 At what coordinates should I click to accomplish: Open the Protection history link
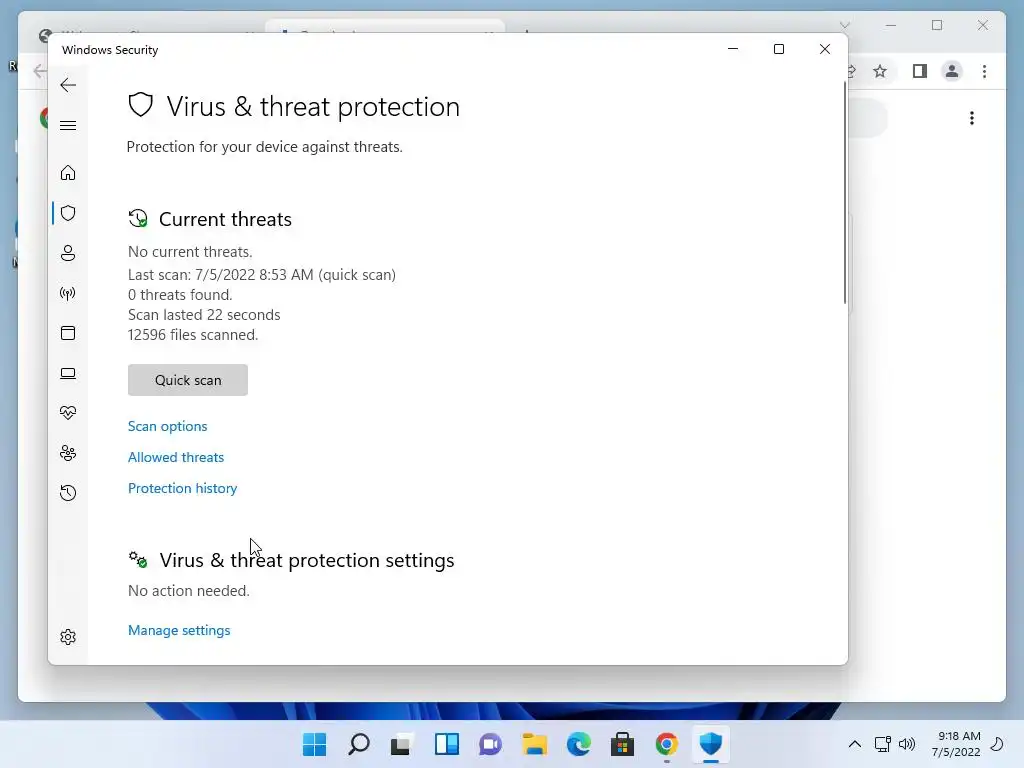tap(182, 488)
